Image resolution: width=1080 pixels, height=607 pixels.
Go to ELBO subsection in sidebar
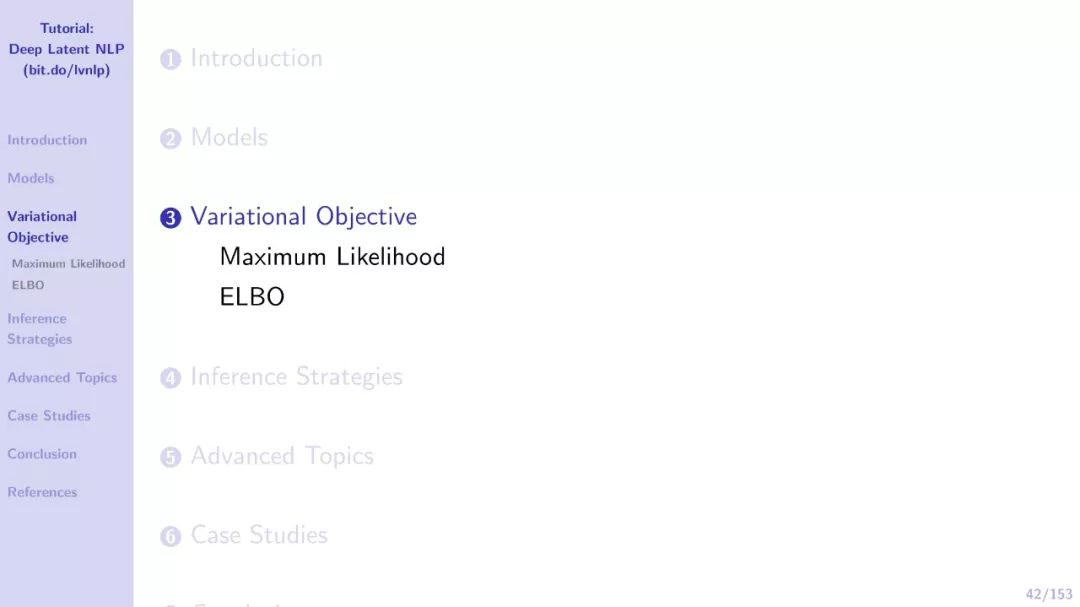click(28, 285)
